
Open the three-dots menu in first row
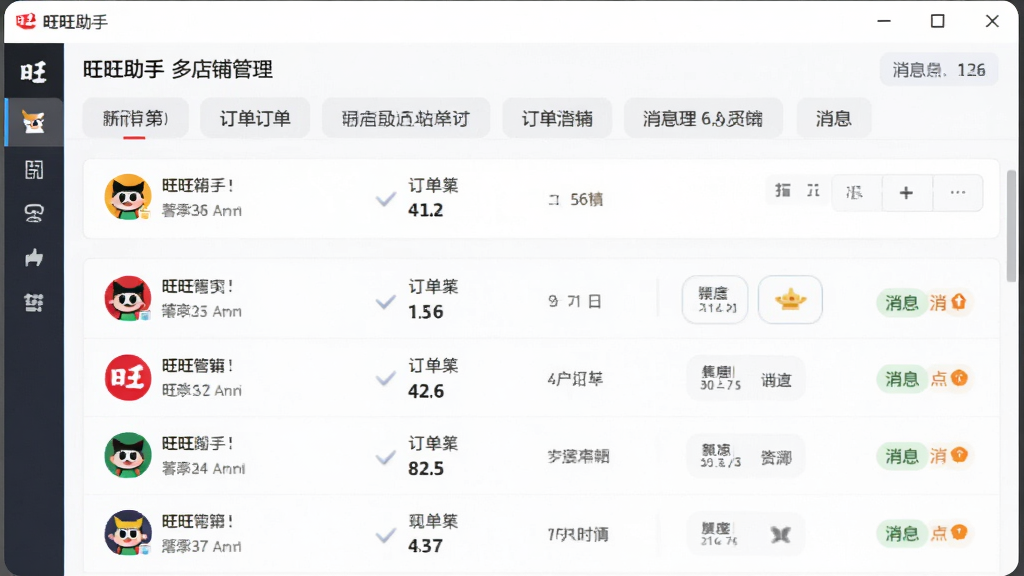point(958,193)
